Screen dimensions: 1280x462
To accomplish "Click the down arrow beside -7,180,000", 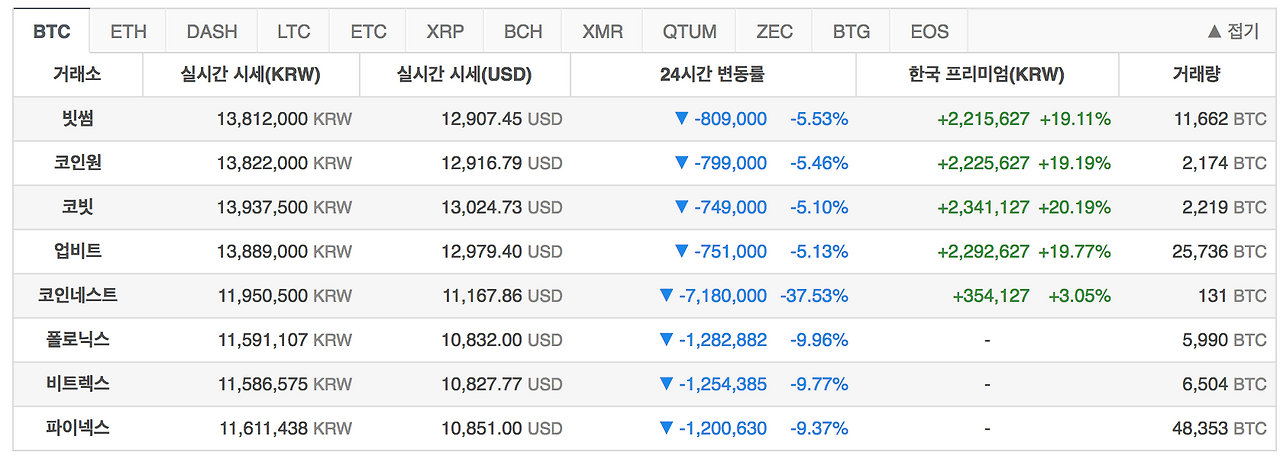I will click(667, 295).
